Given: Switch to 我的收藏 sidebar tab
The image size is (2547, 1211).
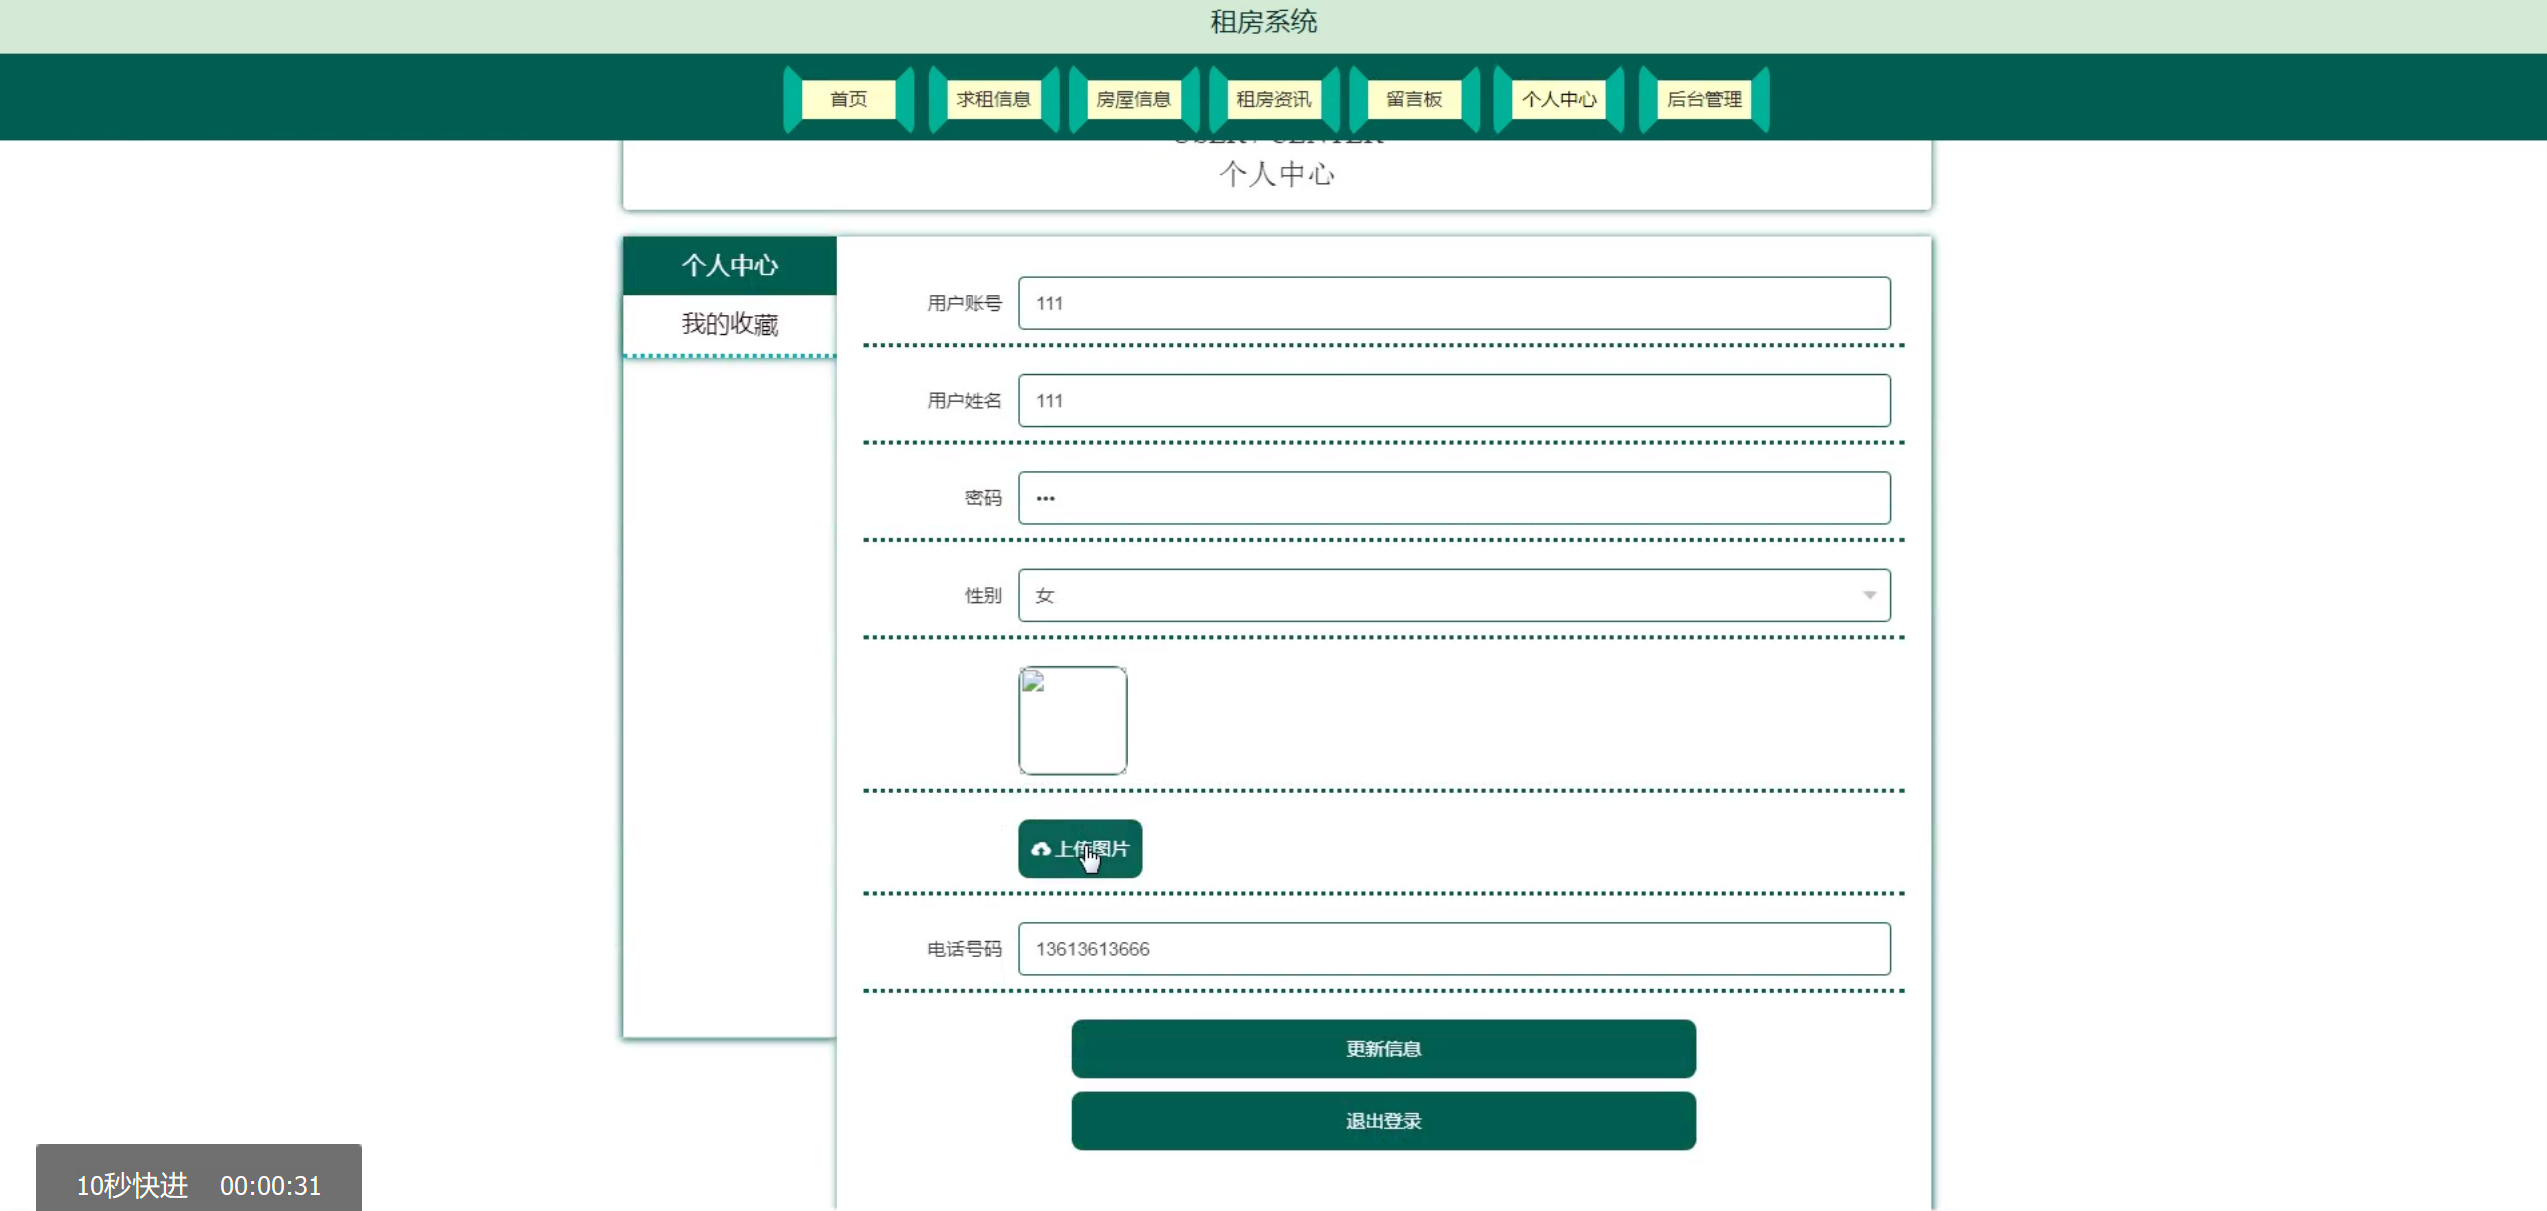Looking at the screenshot, I should tap(729, 324).
